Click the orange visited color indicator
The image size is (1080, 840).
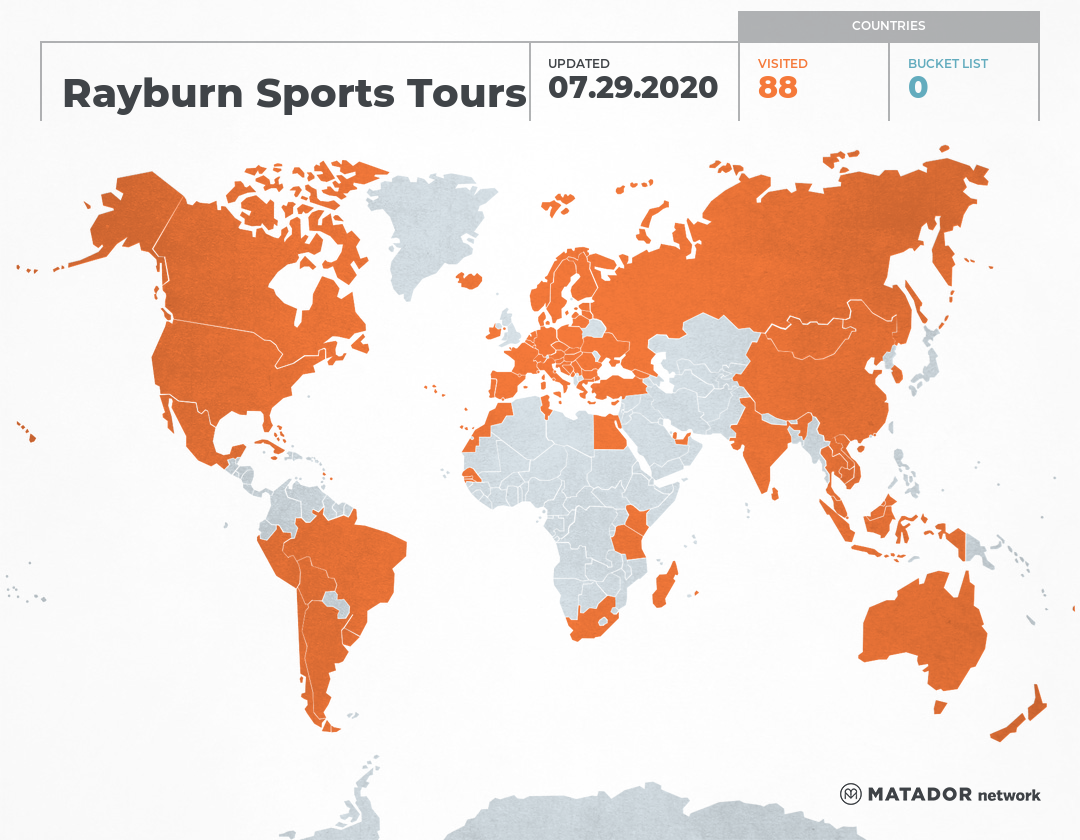(782, 63)
